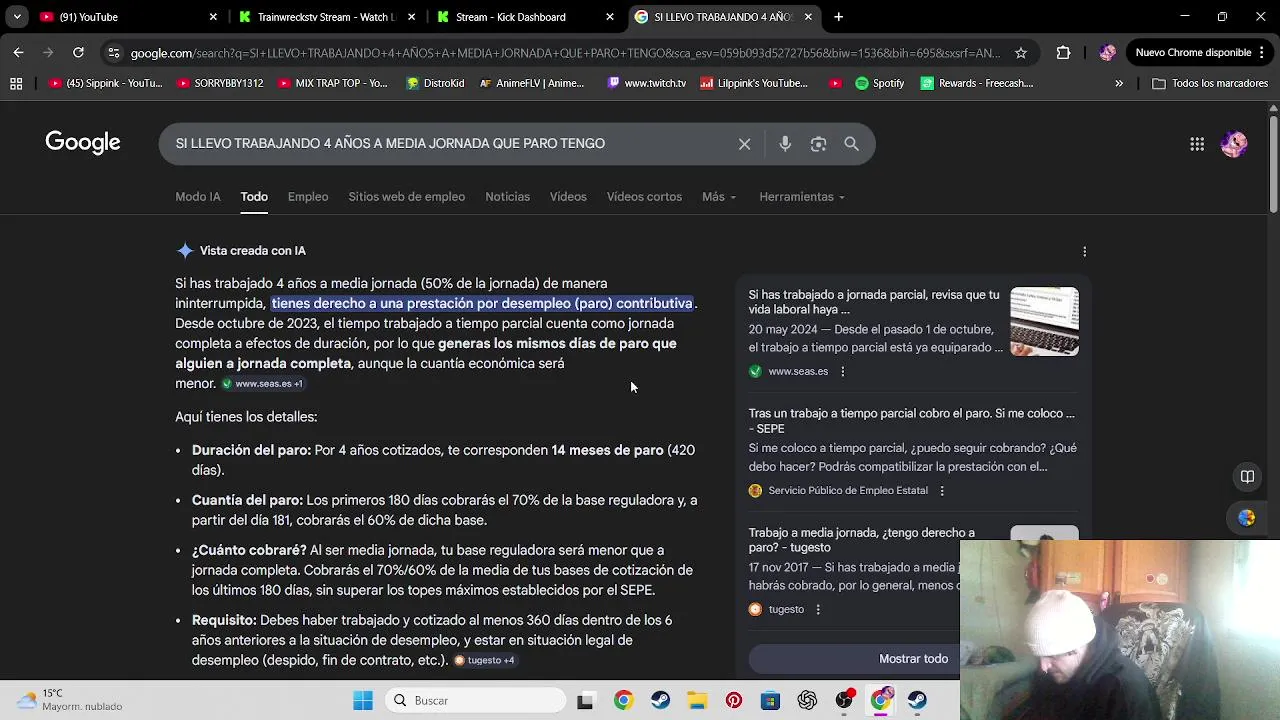The image size is (1280, 720).
Task: Select Sitios web de empleo tab
Action: pos(407,197)
